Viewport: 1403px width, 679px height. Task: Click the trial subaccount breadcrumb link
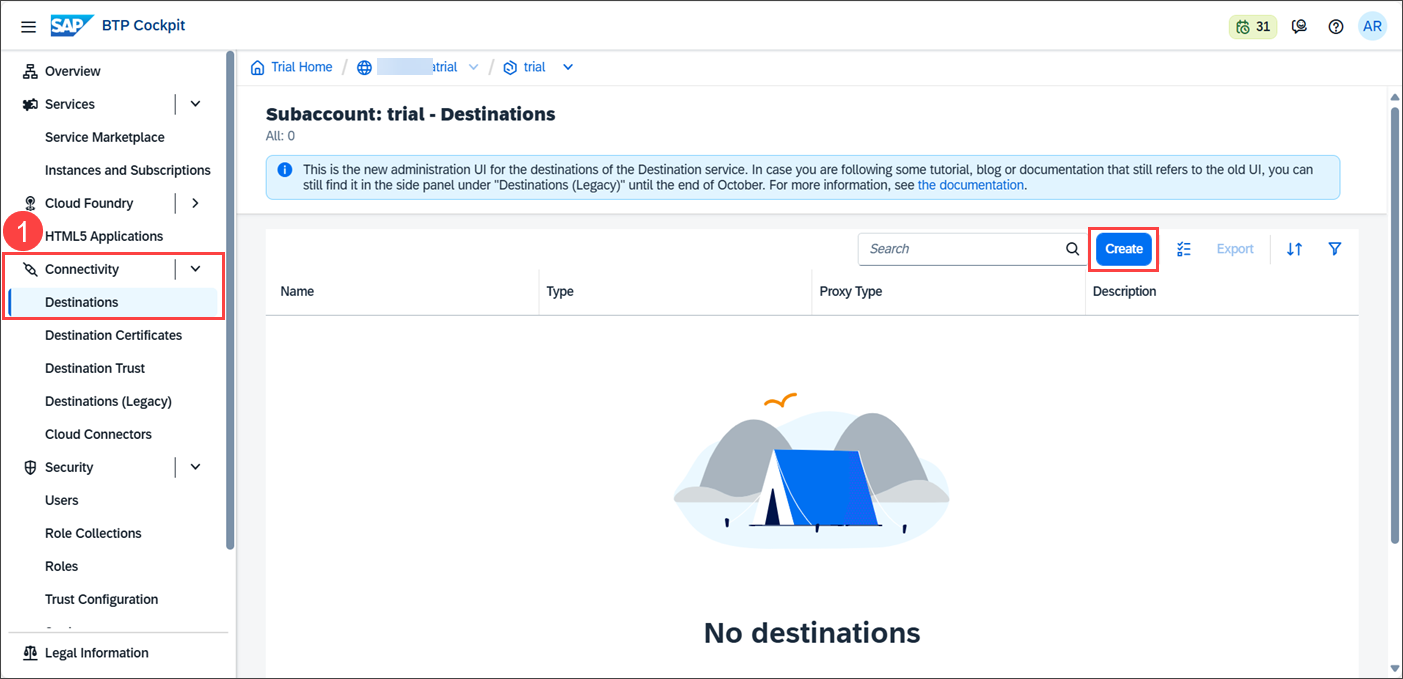click(x=535, y=67)
